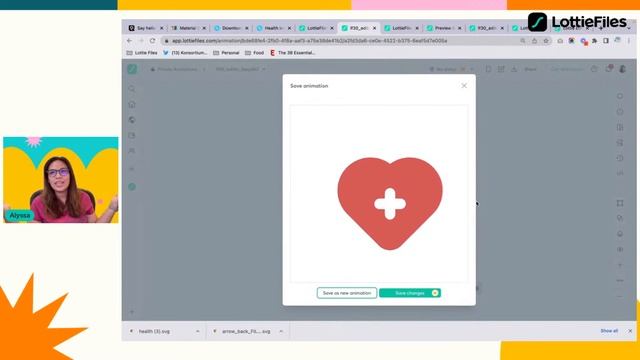The height and width of the screenshot is (360, 640).
Task: Click the home icon in the LottieFiles sidebar
Action: click(x=132, y=104)
